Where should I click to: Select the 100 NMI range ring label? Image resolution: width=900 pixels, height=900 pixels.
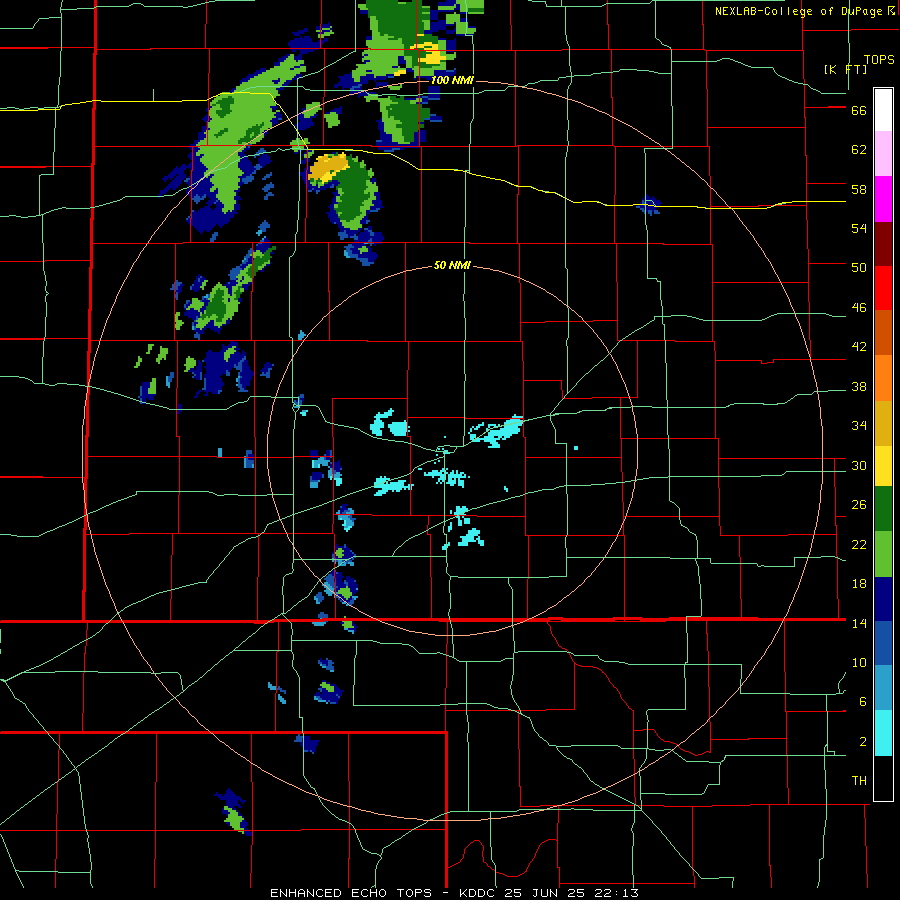coord(452,80)
